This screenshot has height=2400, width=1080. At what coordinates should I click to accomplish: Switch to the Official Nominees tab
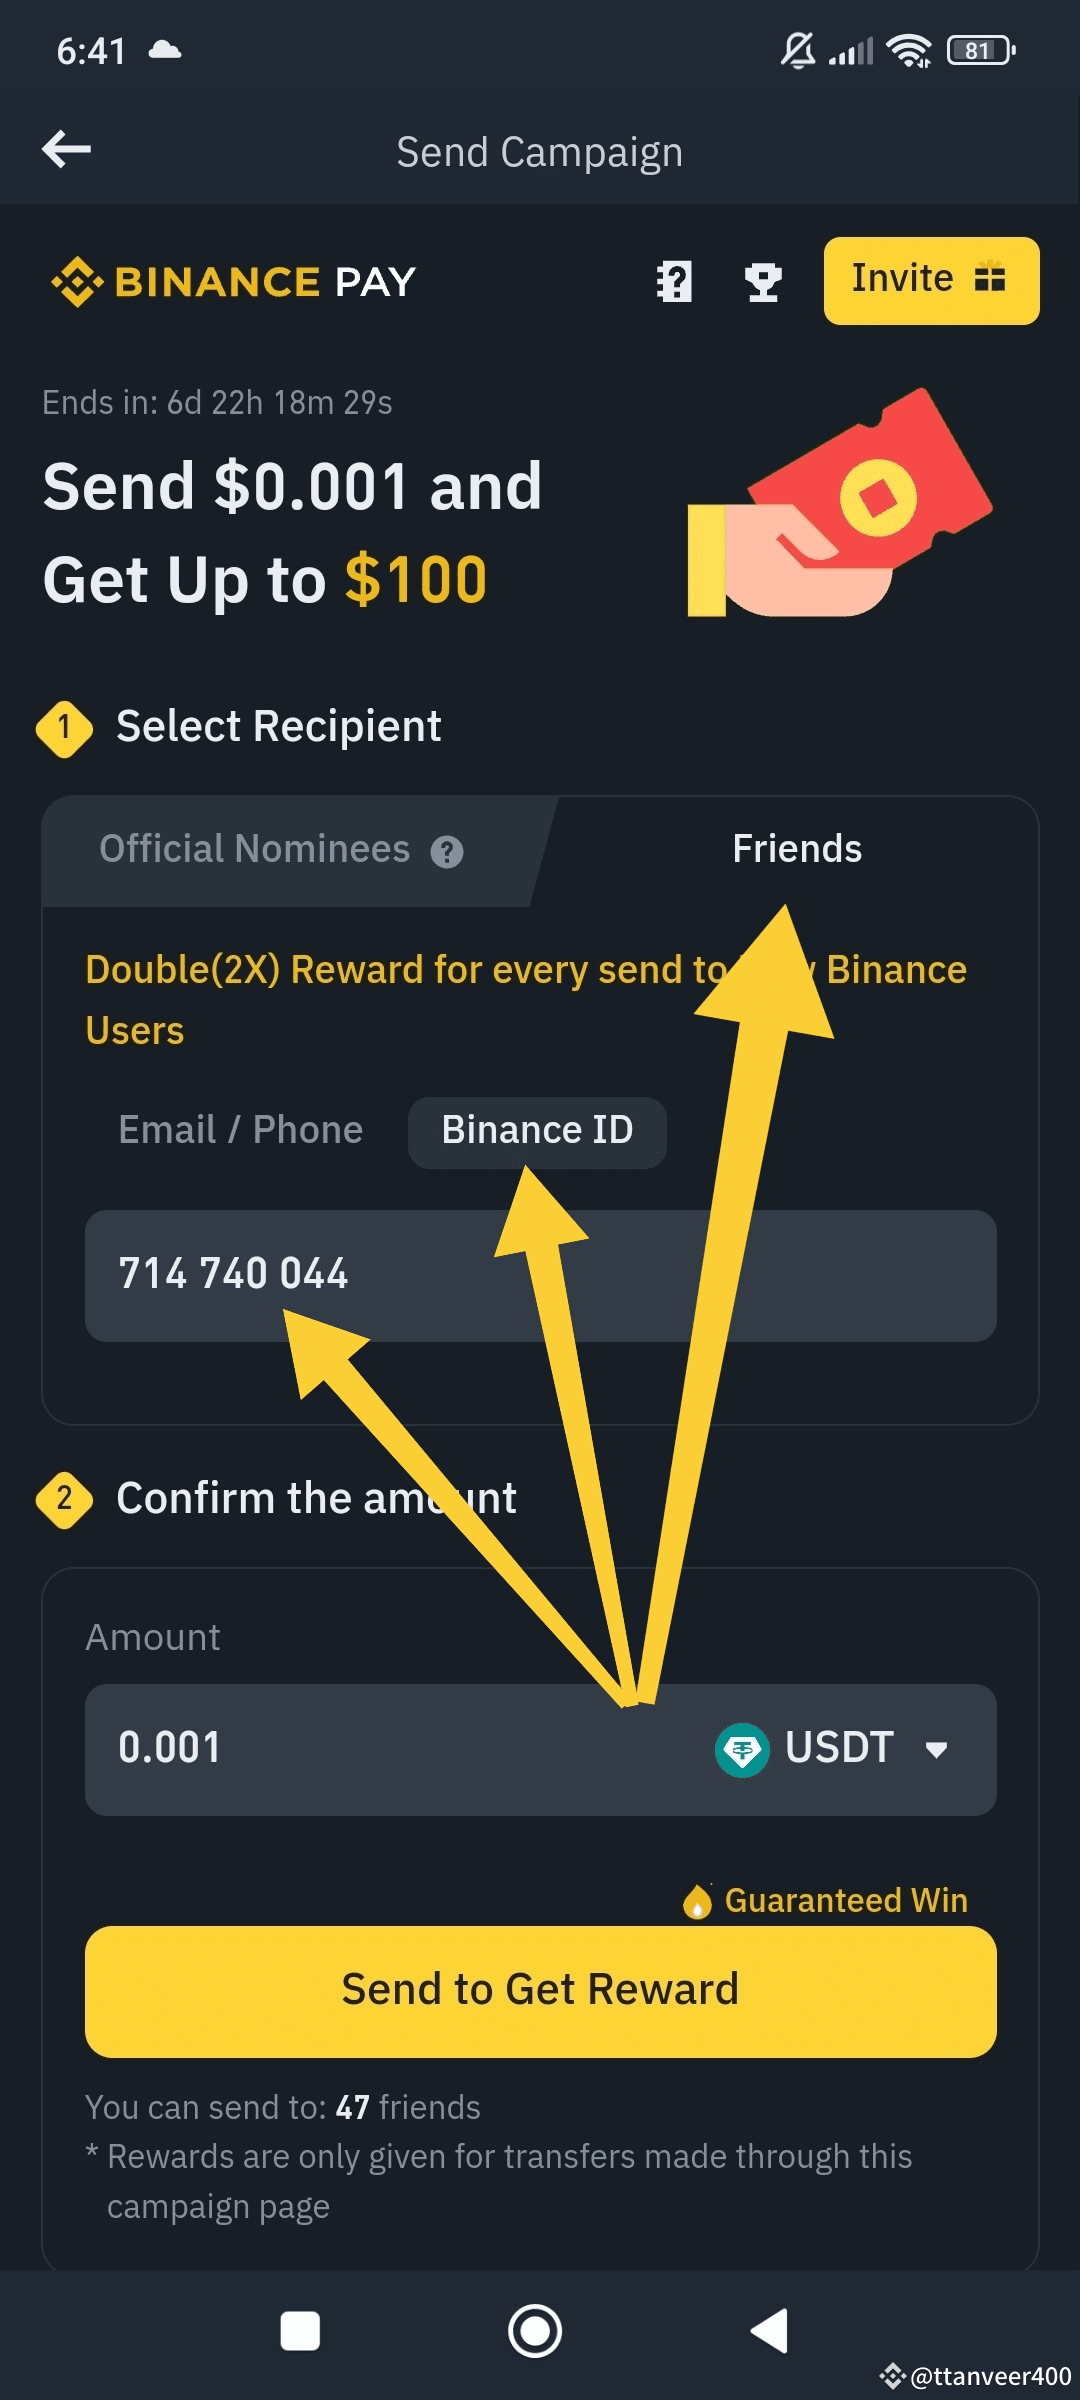[255, 850]
